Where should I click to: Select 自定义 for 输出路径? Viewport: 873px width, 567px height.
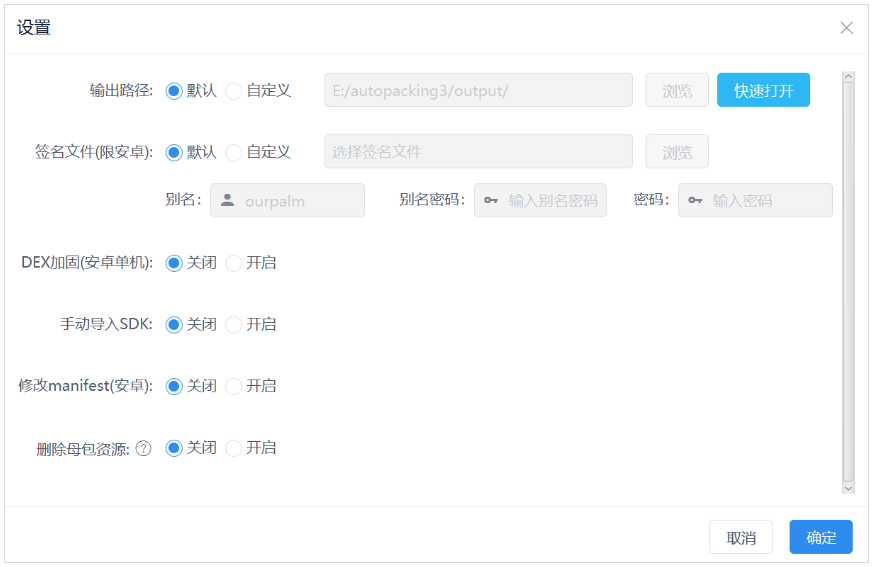point(234,91)
